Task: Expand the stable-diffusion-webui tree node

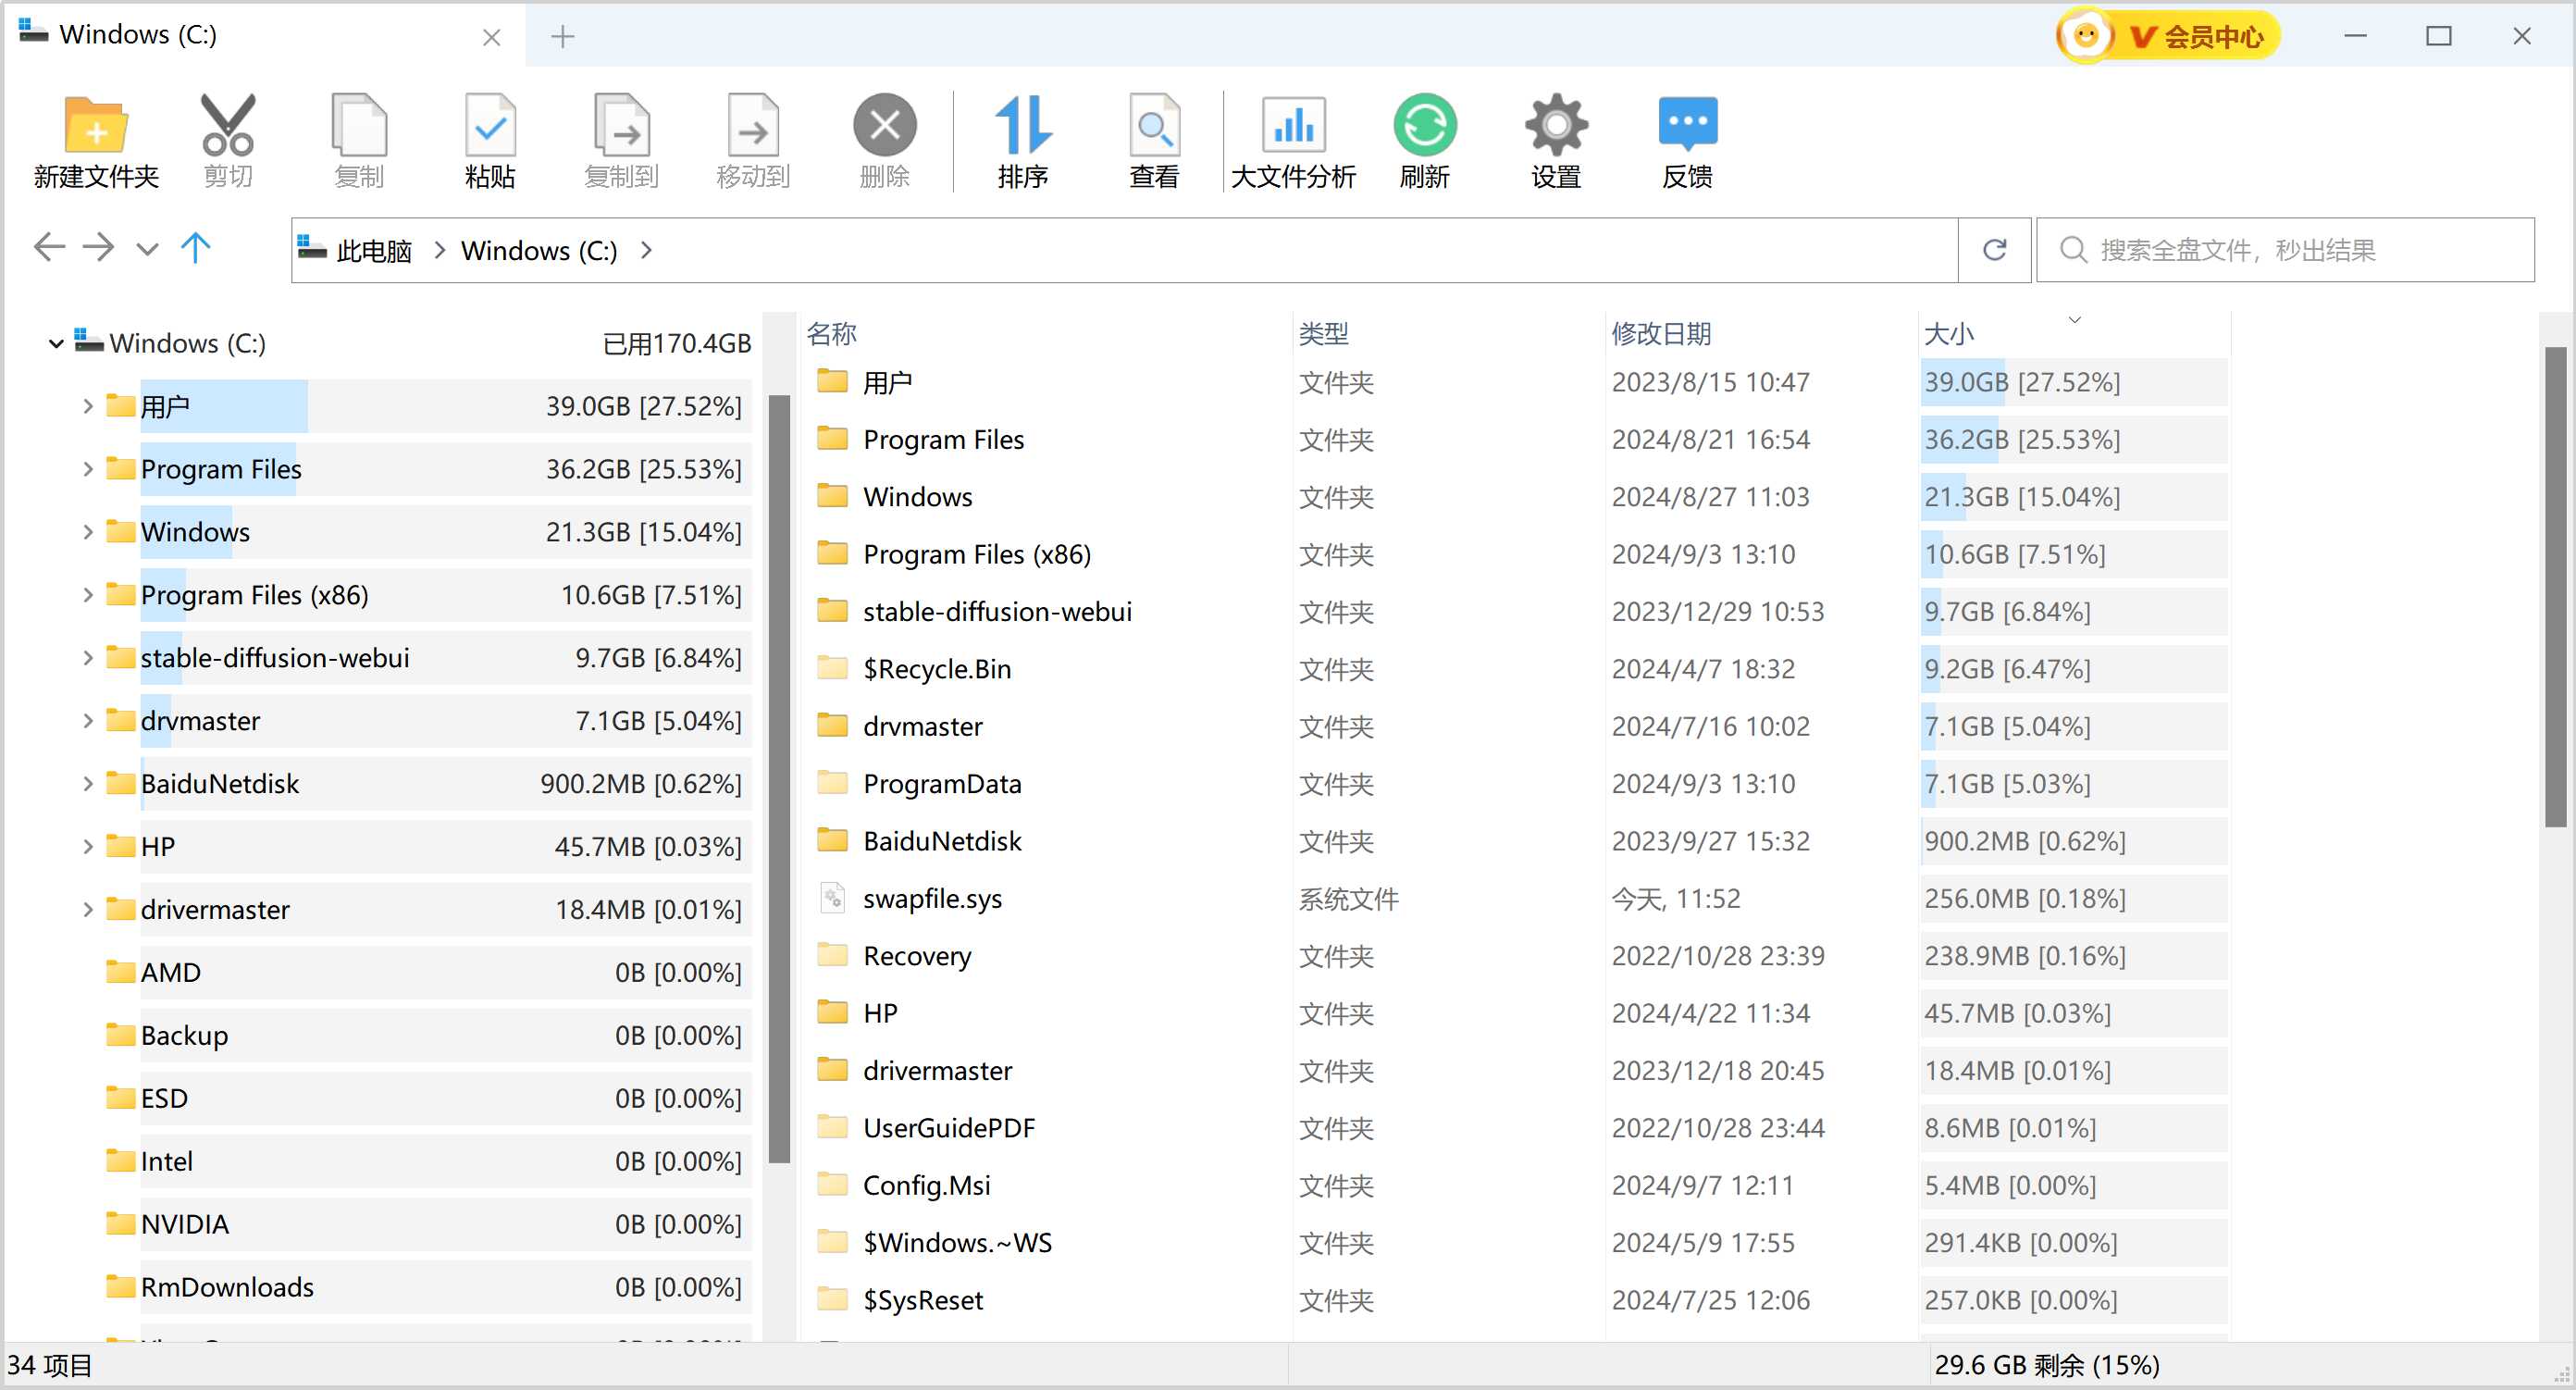Action: point(88,658)
